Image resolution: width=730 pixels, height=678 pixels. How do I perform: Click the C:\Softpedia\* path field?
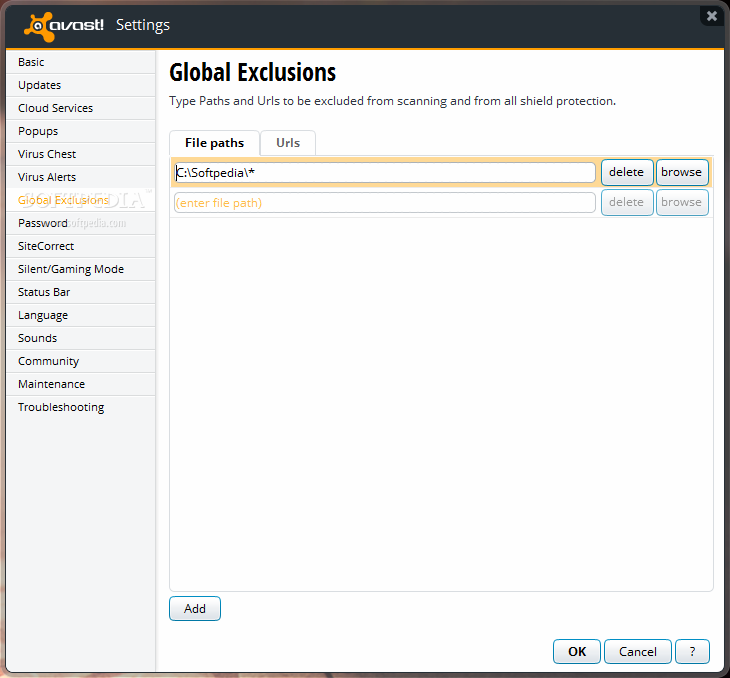pyautogui.click(x=385, y=173)
